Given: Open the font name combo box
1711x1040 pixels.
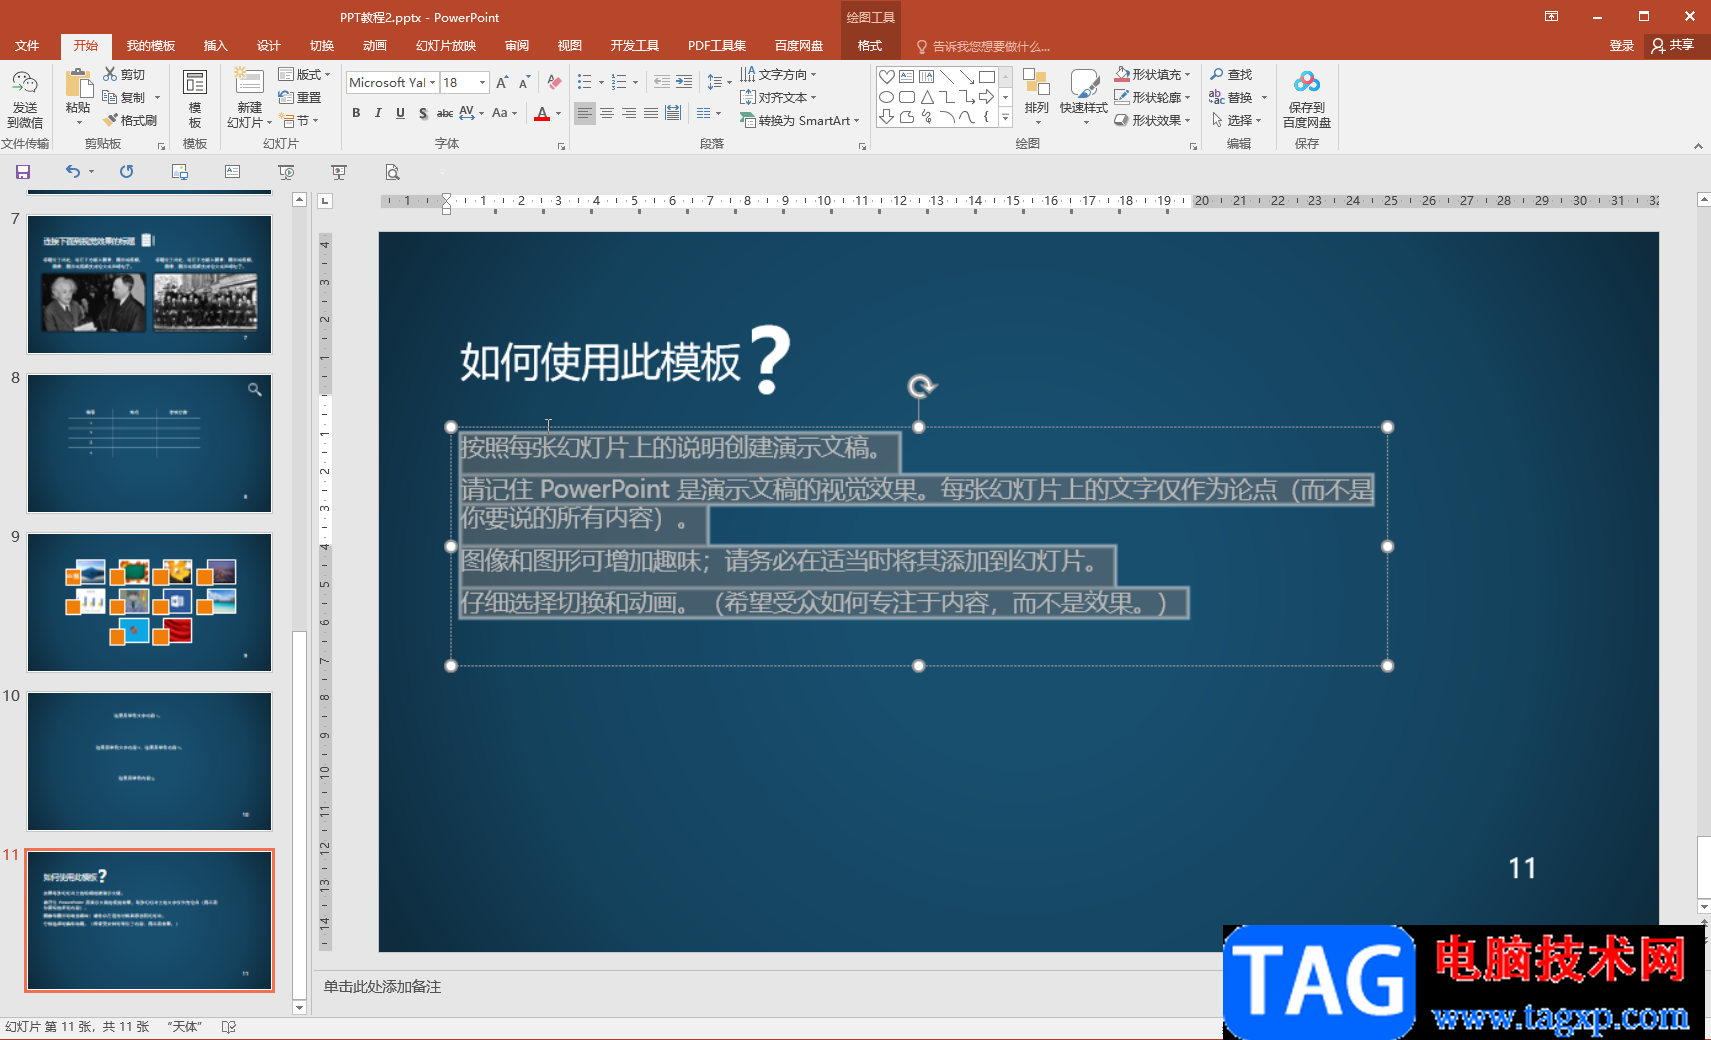Looking at the screenshot, I should click(x=392, y=83).
